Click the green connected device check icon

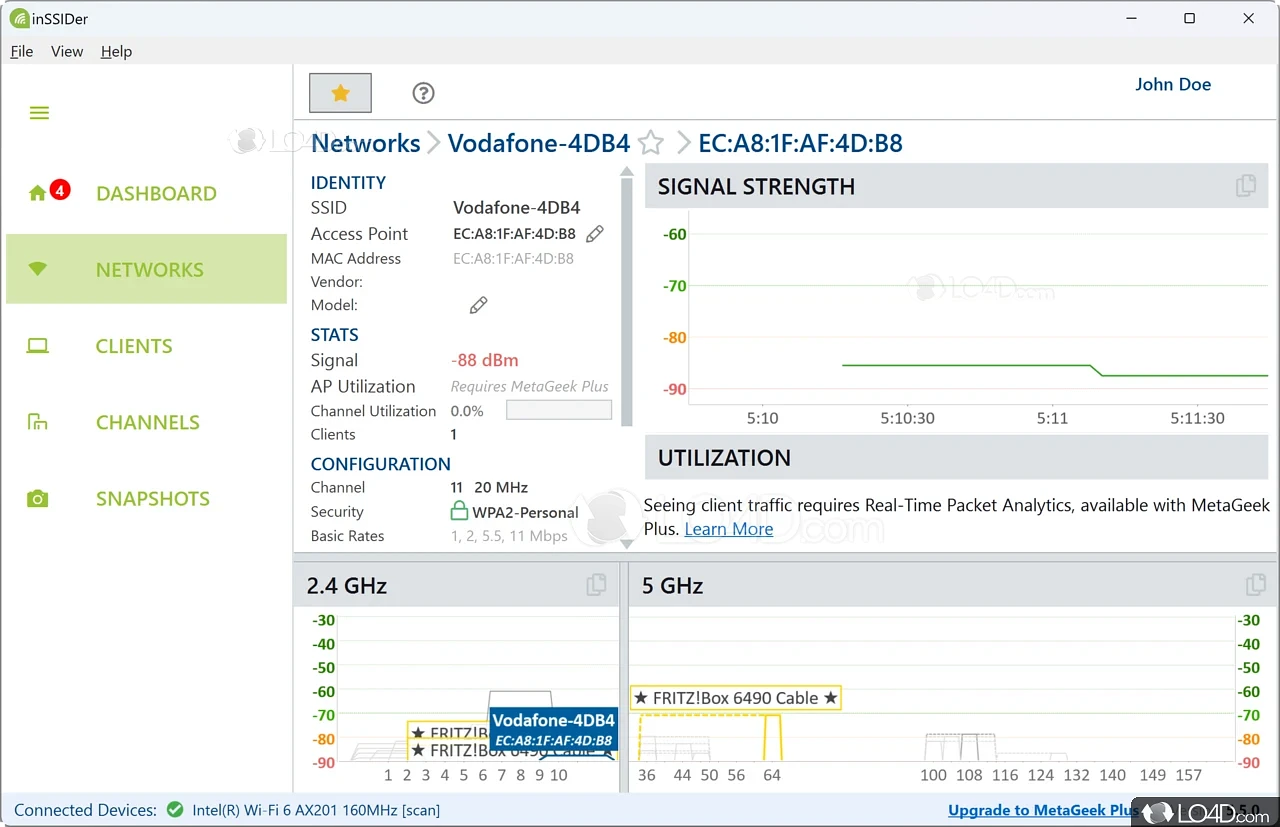click(175, 810)
